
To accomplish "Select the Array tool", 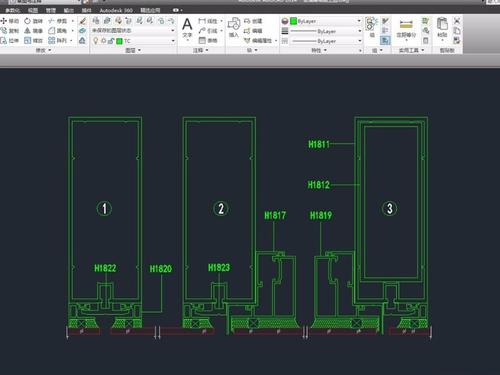I will point(58,41).
